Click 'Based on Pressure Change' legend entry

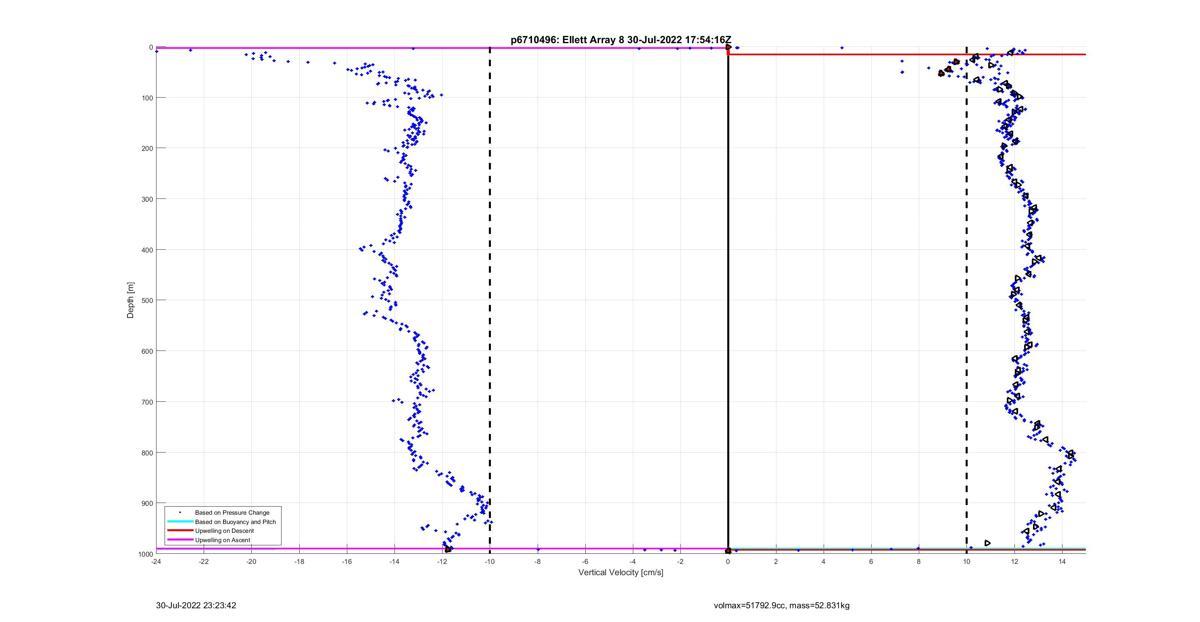tap(231, 513)
